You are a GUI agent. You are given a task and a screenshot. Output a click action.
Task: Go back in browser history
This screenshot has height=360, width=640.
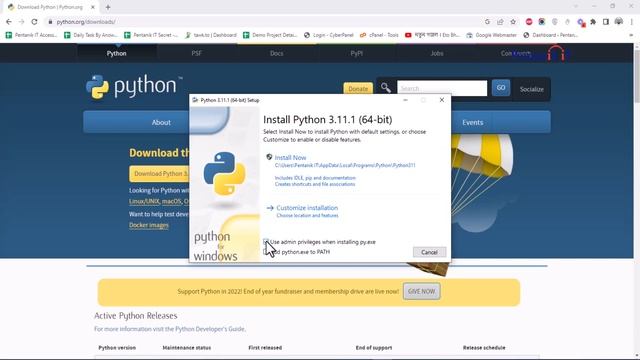[9, 22]
